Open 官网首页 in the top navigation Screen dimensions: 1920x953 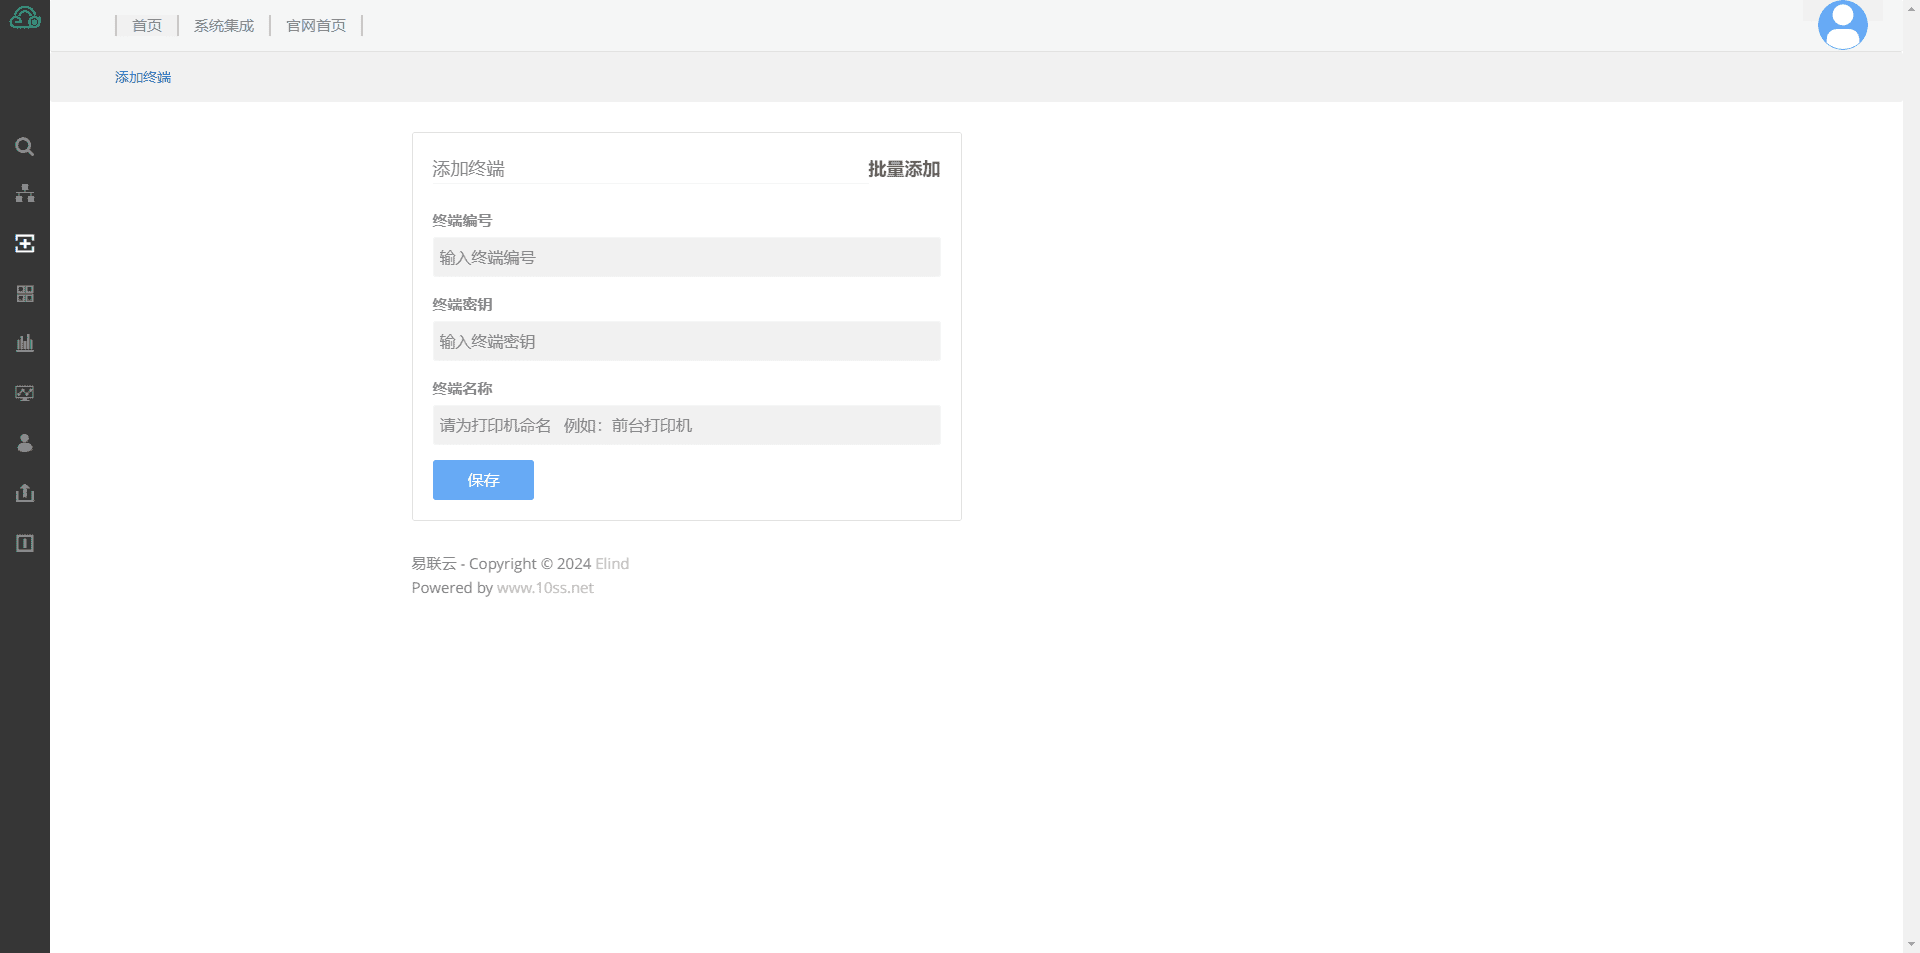tap(316, 25)
